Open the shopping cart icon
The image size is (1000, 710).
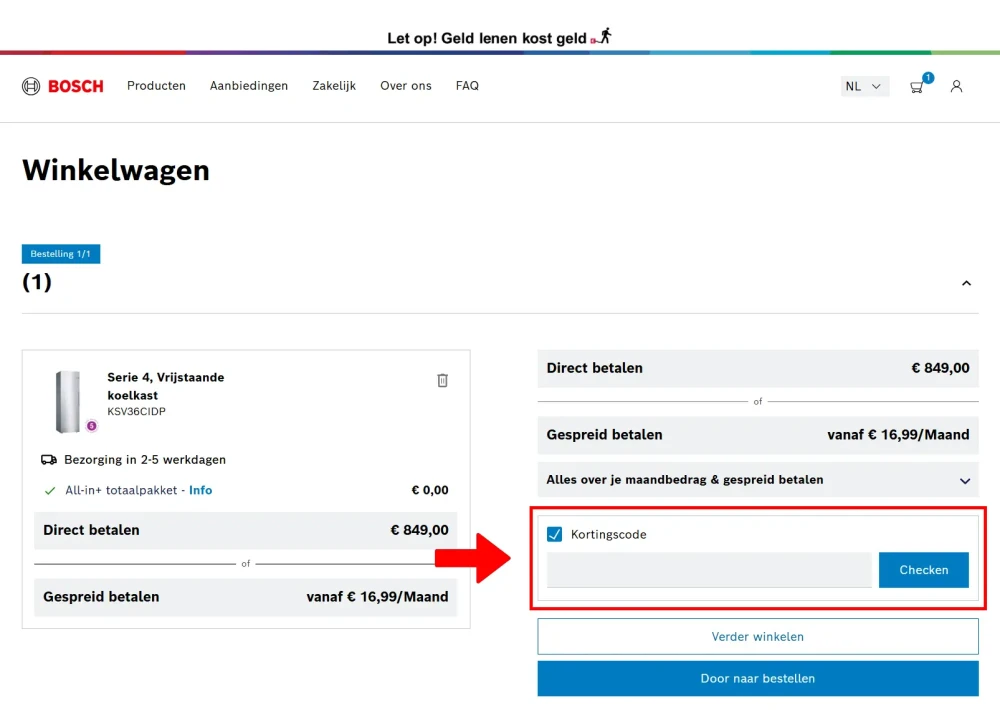click(916, 87)
